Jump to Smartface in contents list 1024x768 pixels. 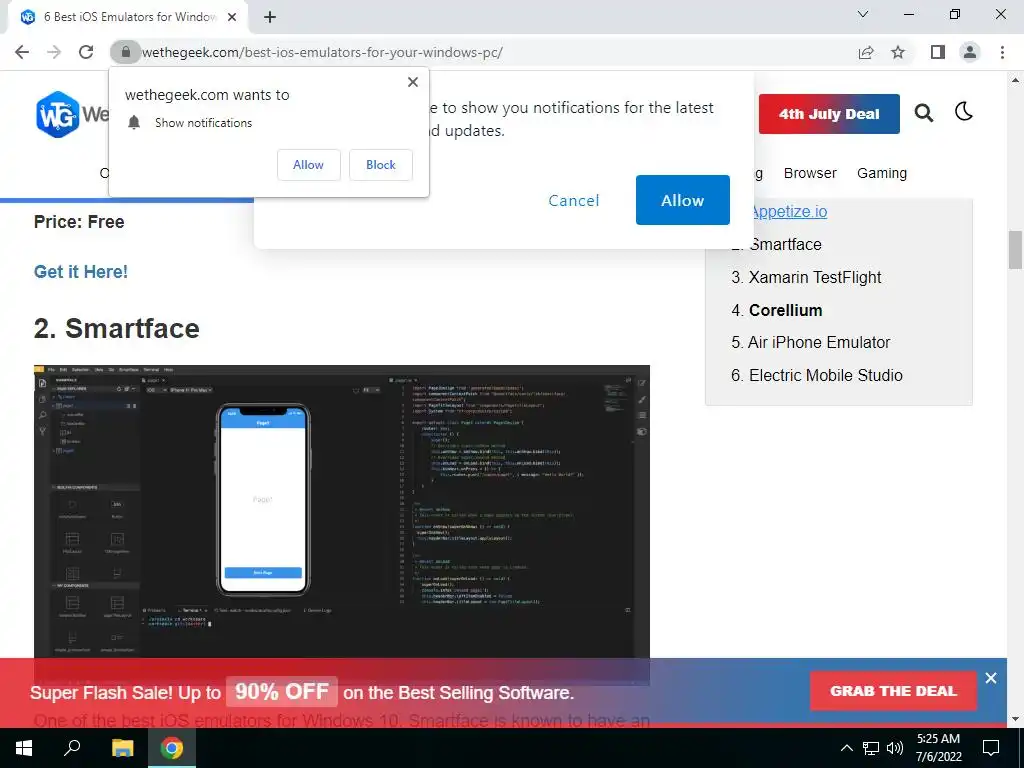(786, 244)
